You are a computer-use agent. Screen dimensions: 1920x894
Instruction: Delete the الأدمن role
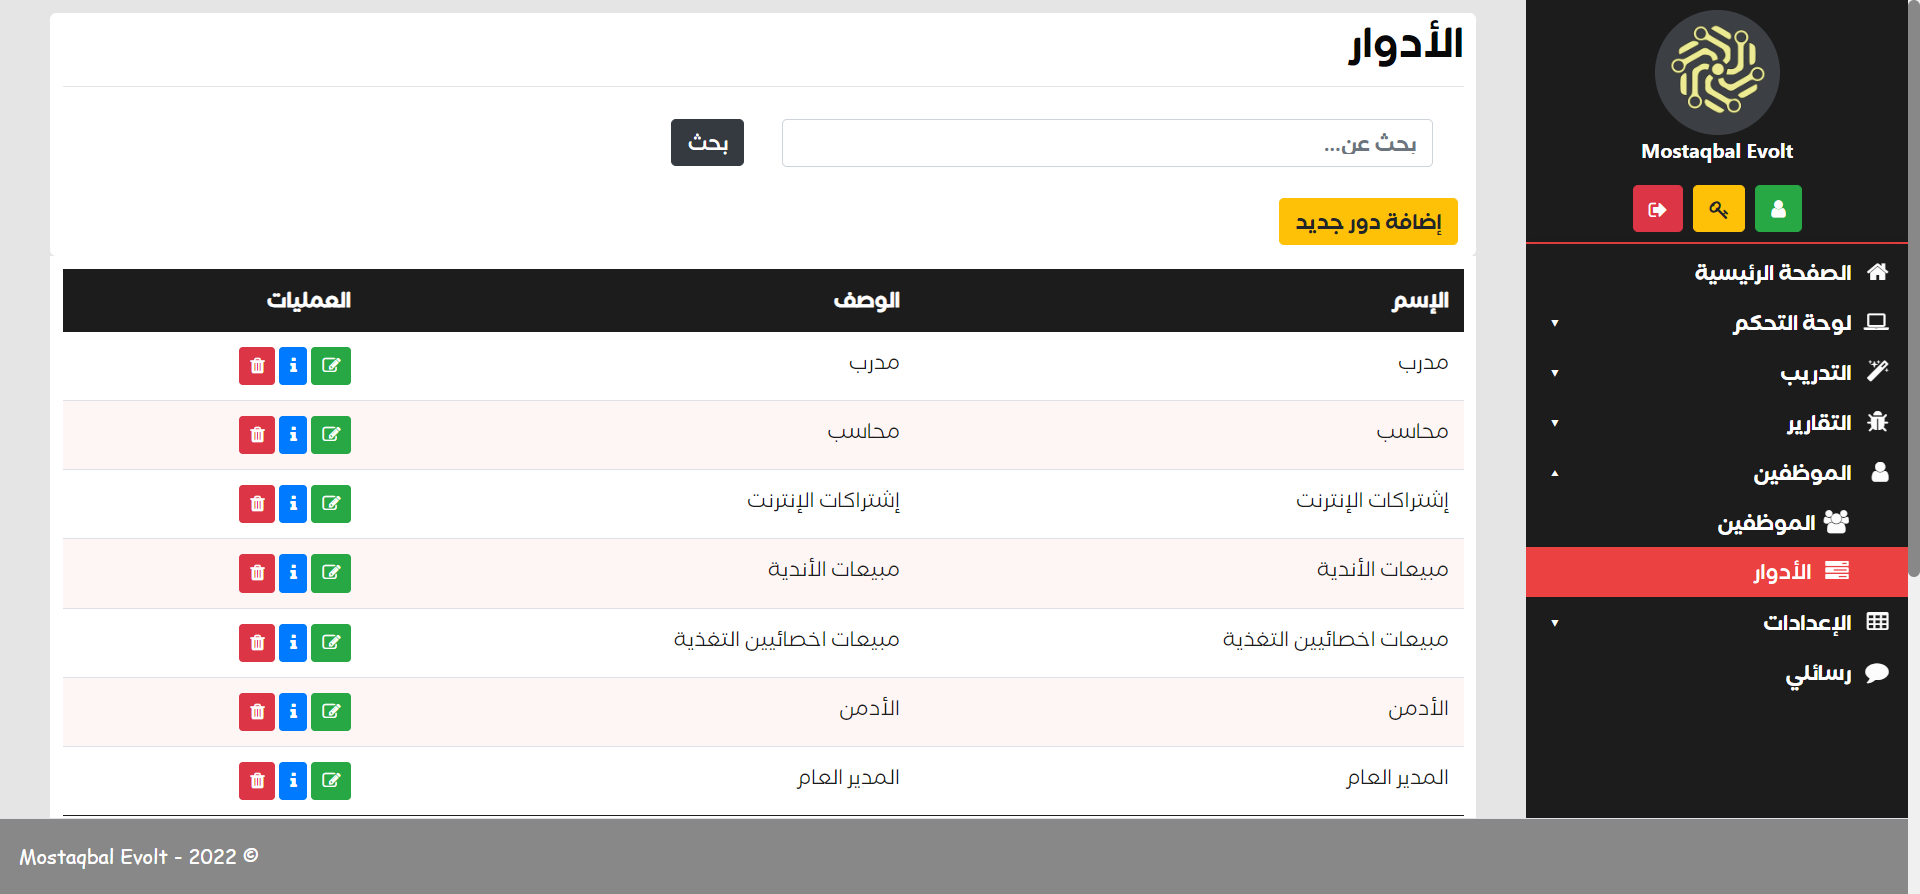[257, 712]
